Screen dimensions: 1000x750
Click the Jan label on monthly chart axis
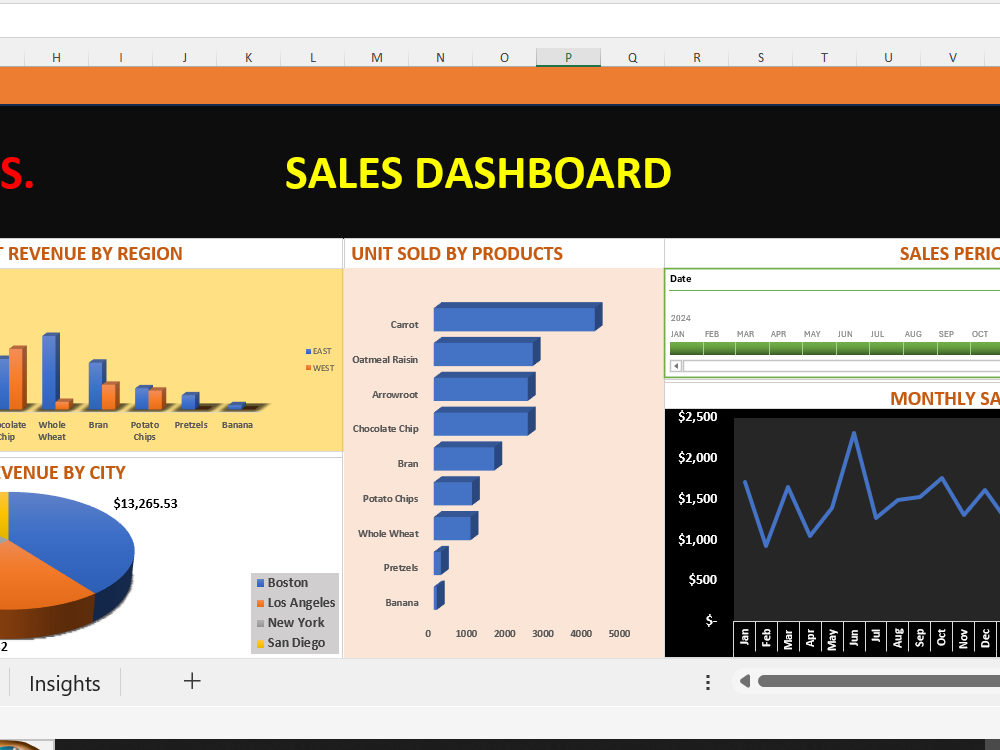pyautogui.click(x=744, y=636)
